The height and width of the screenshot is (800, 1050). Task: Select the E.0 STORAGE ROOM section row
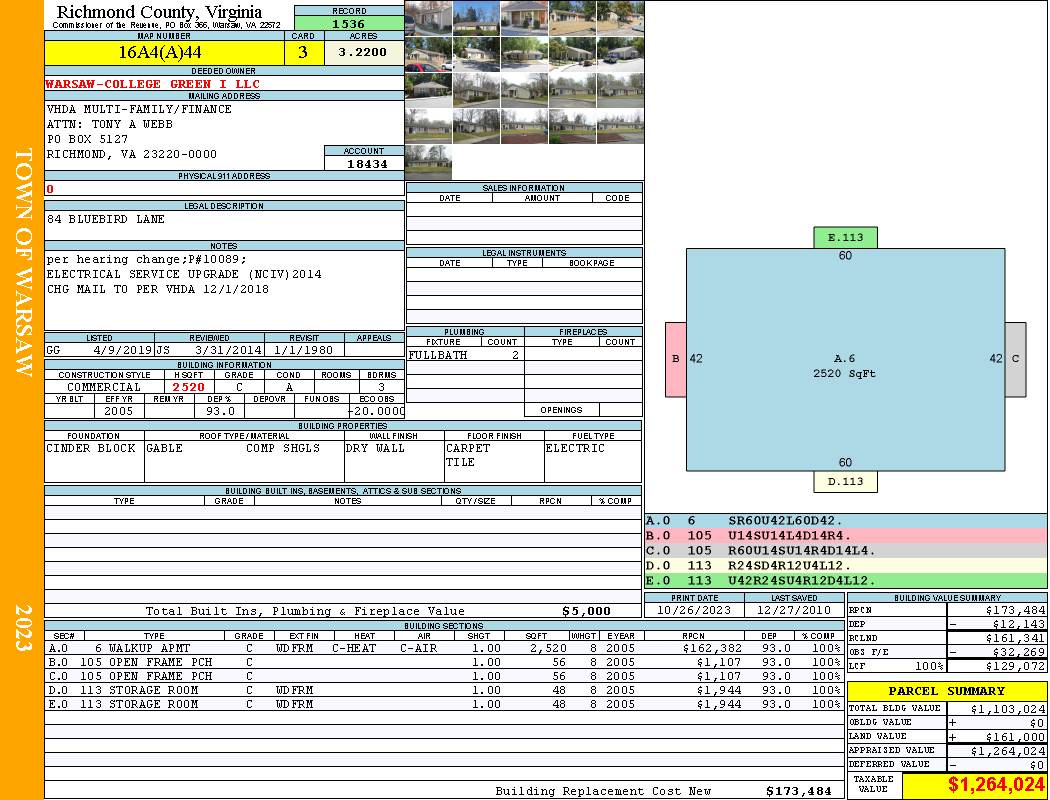coord(440,704)
